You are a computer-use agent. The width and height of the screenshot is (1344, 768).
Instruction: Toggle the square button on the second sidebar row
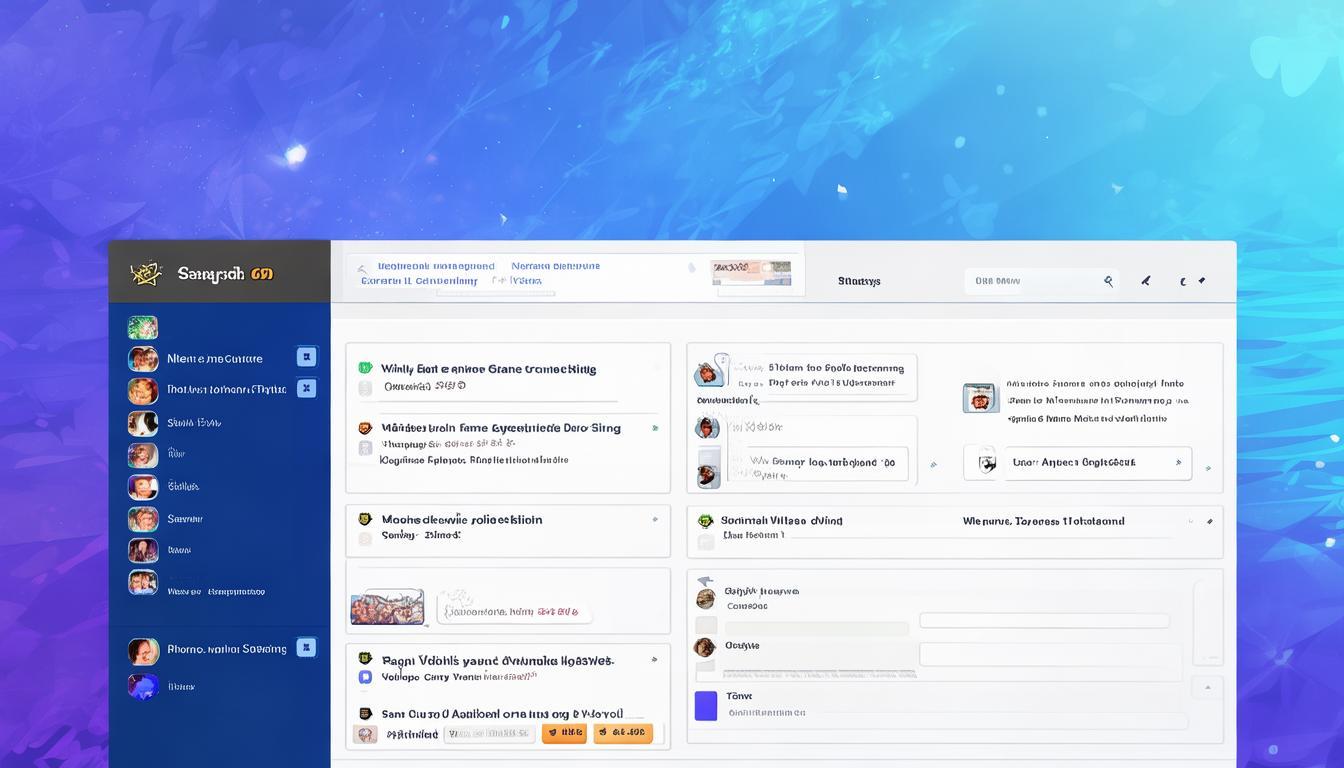(307, 357)
